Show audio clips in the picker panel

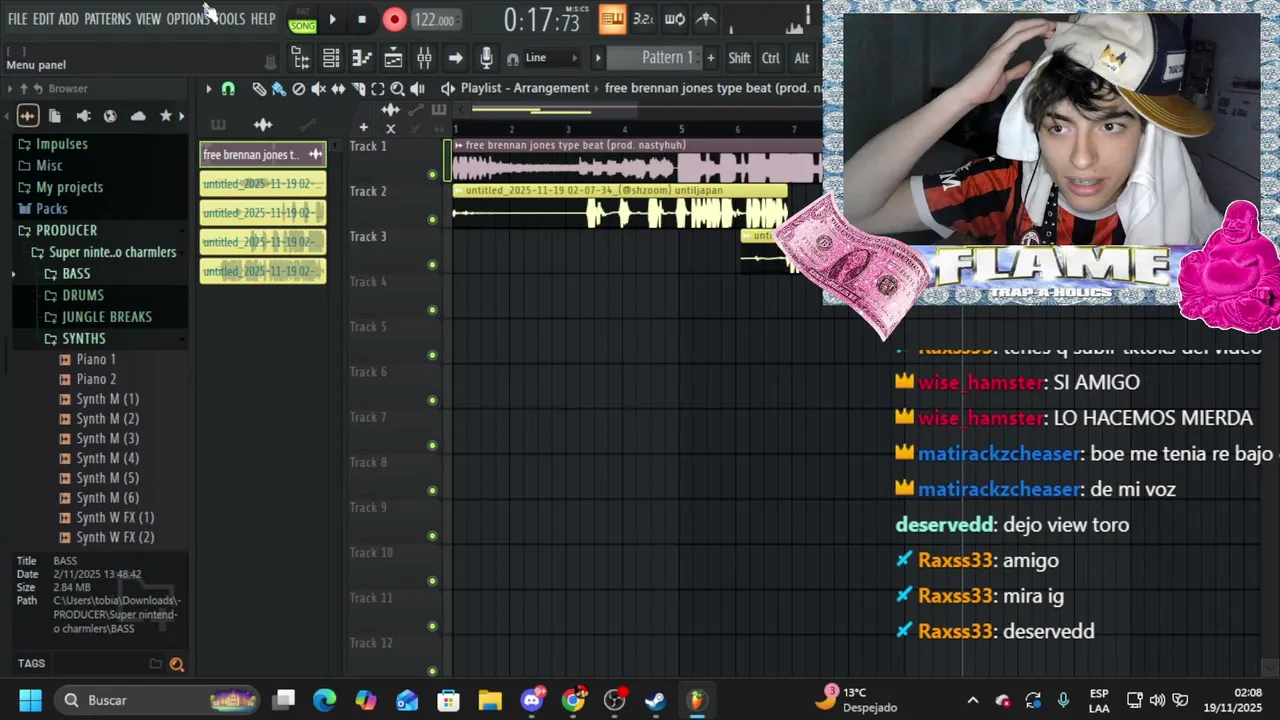263,125
